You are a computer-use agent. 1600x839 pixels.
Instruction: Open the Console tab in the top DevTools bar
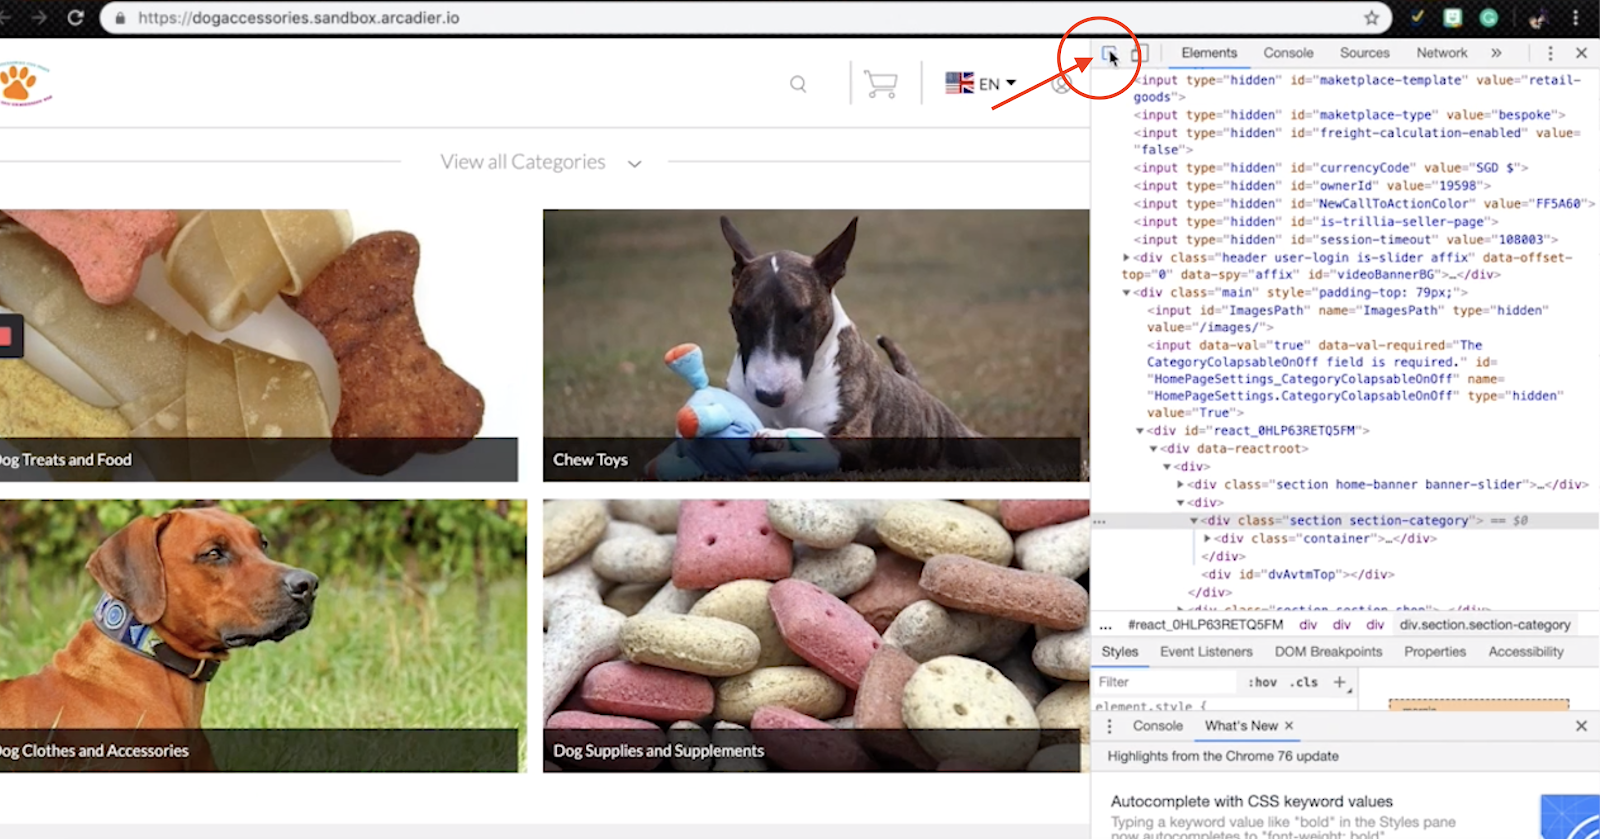tap(1288, 53)
